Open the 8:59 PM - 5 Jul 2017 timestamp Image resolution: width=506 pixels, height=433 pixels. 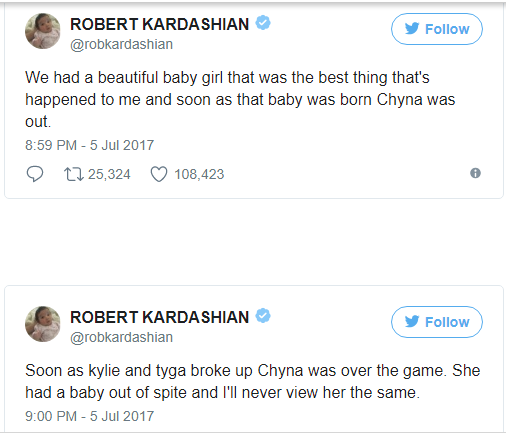[x=89, y=145]
